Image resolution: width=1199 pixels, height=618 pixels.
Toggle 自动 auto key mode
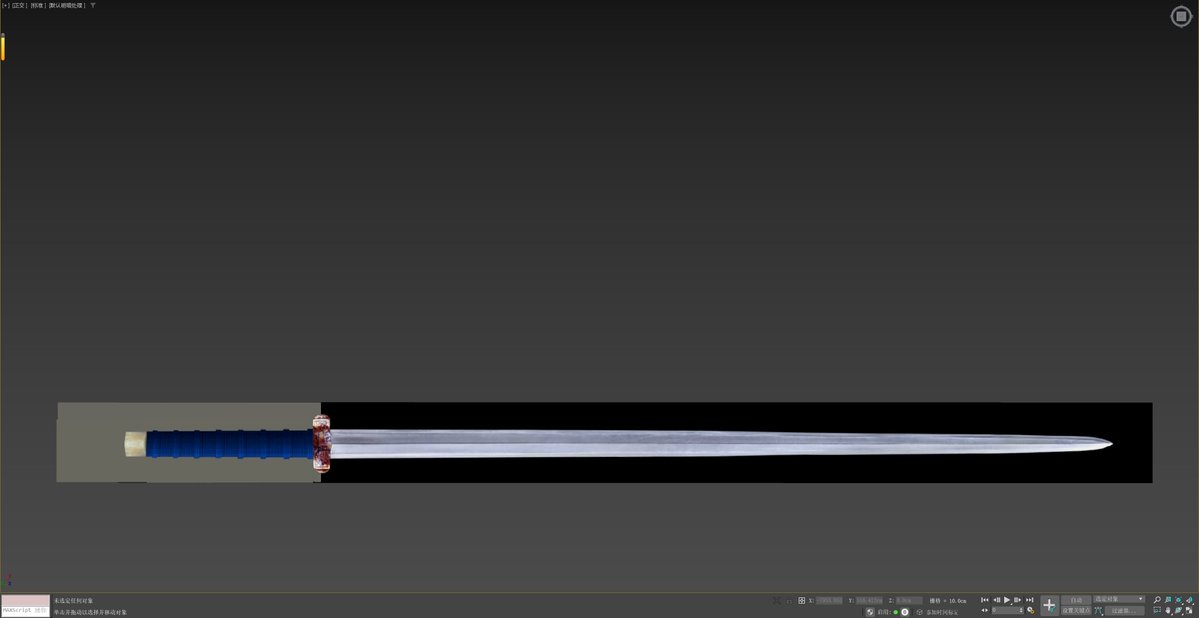(x=1076, y=600)
